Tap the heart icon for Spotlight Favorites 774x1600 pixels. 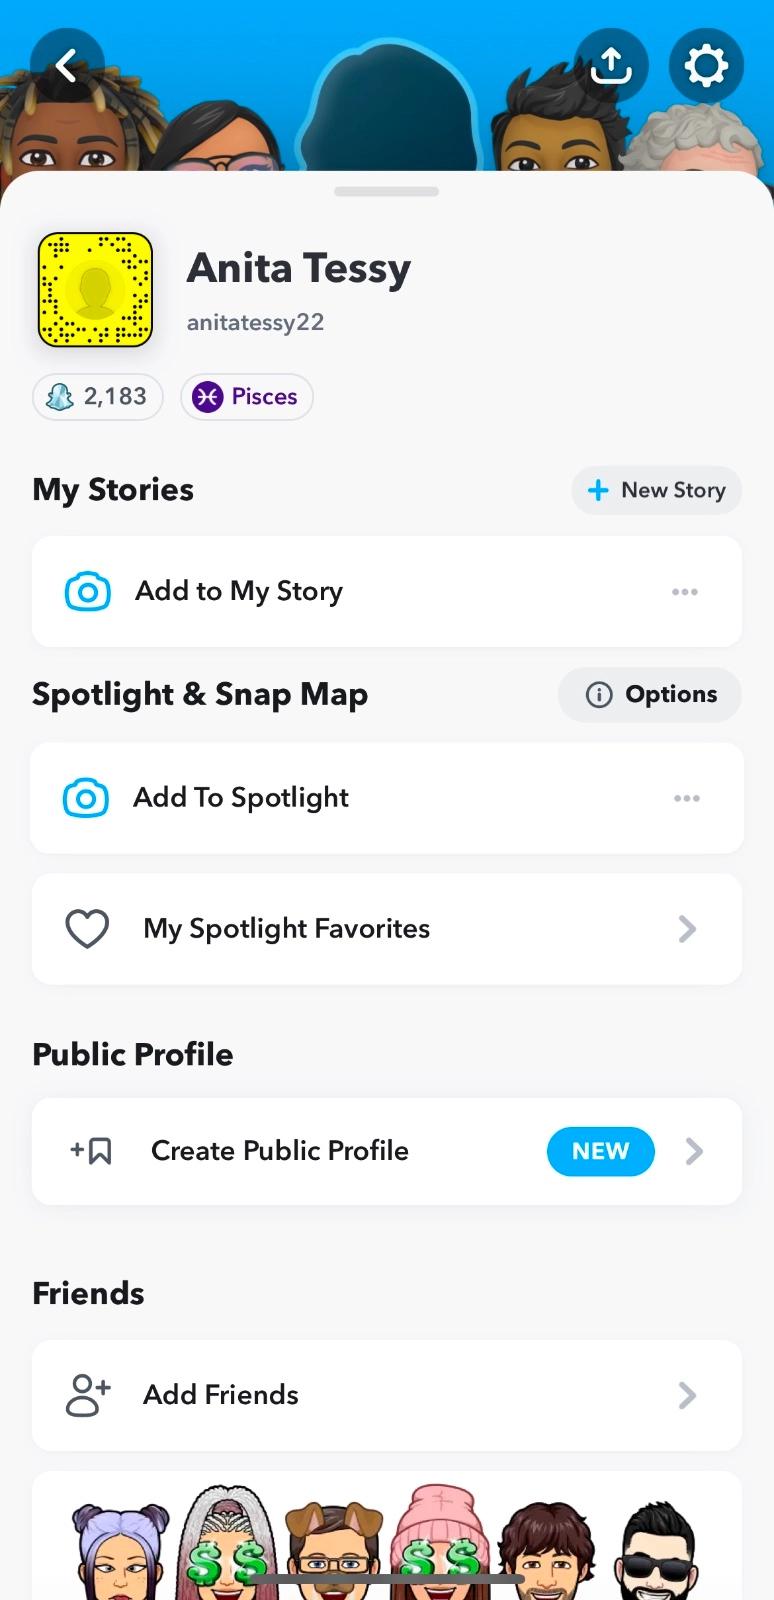pyautogui.click(x=87, y=929)
